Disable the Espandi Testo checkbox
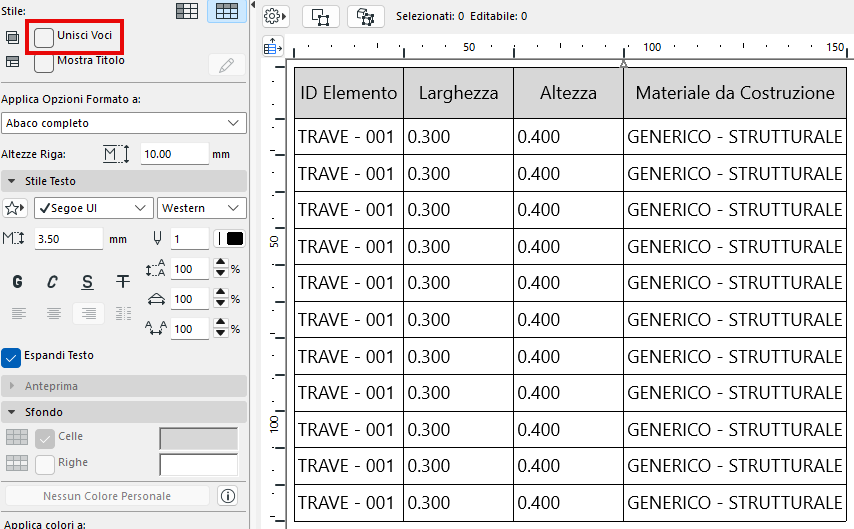This screenshot has width=854, height=529. tap(11, 358)
